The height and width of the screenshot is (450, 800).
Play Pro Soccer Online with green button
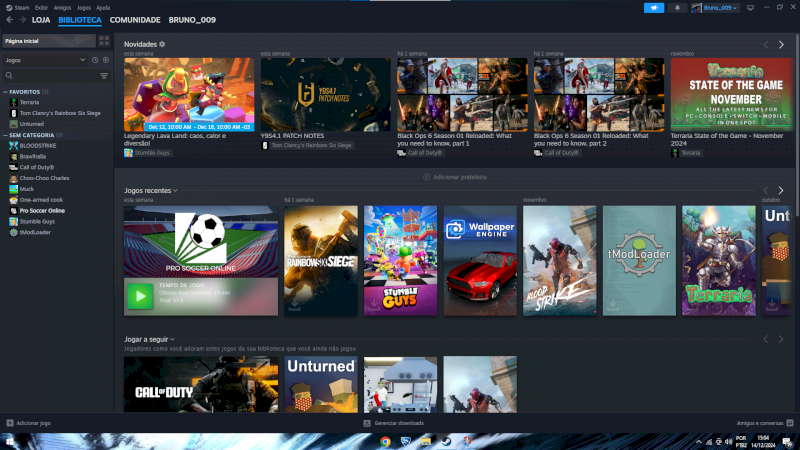click(x=140, y=296)
